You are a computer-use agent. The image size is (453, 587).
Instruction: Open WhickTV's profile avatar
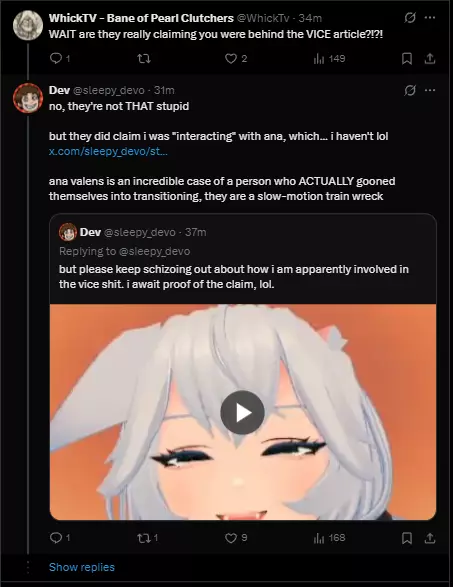(28, 25)
